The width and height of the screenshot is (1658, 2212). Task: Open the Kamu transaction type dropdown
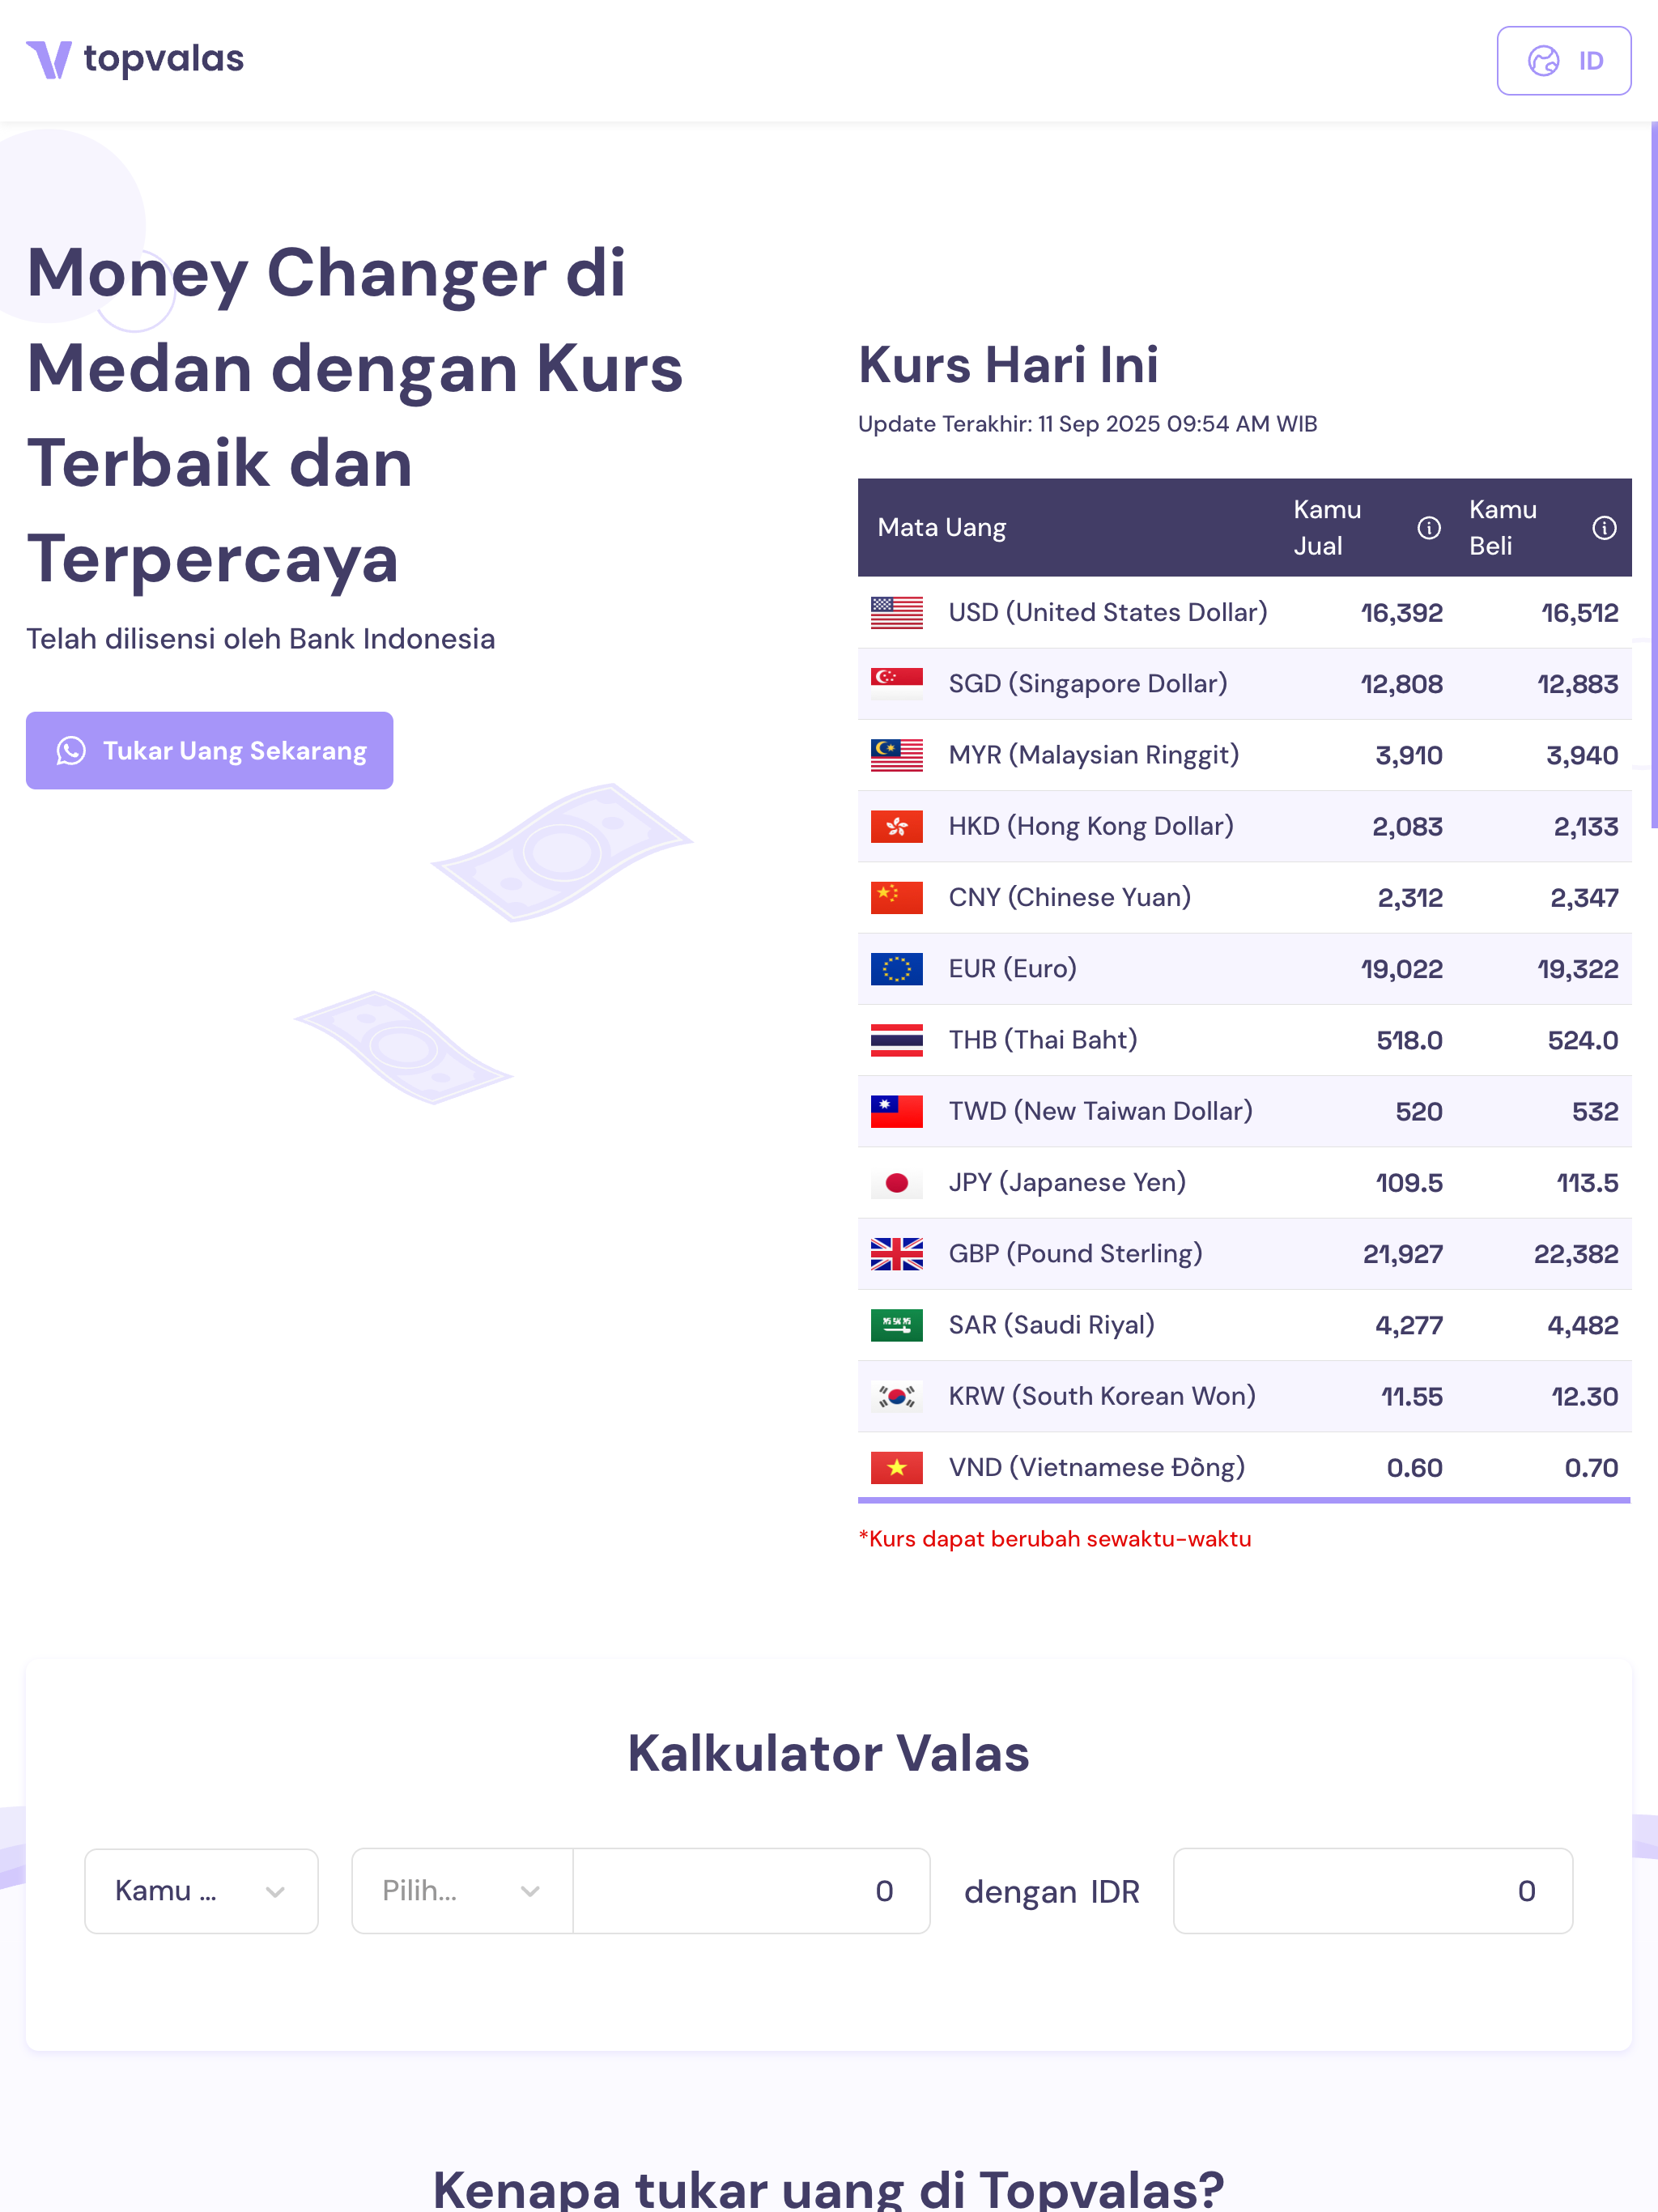tap(201, 1891)
